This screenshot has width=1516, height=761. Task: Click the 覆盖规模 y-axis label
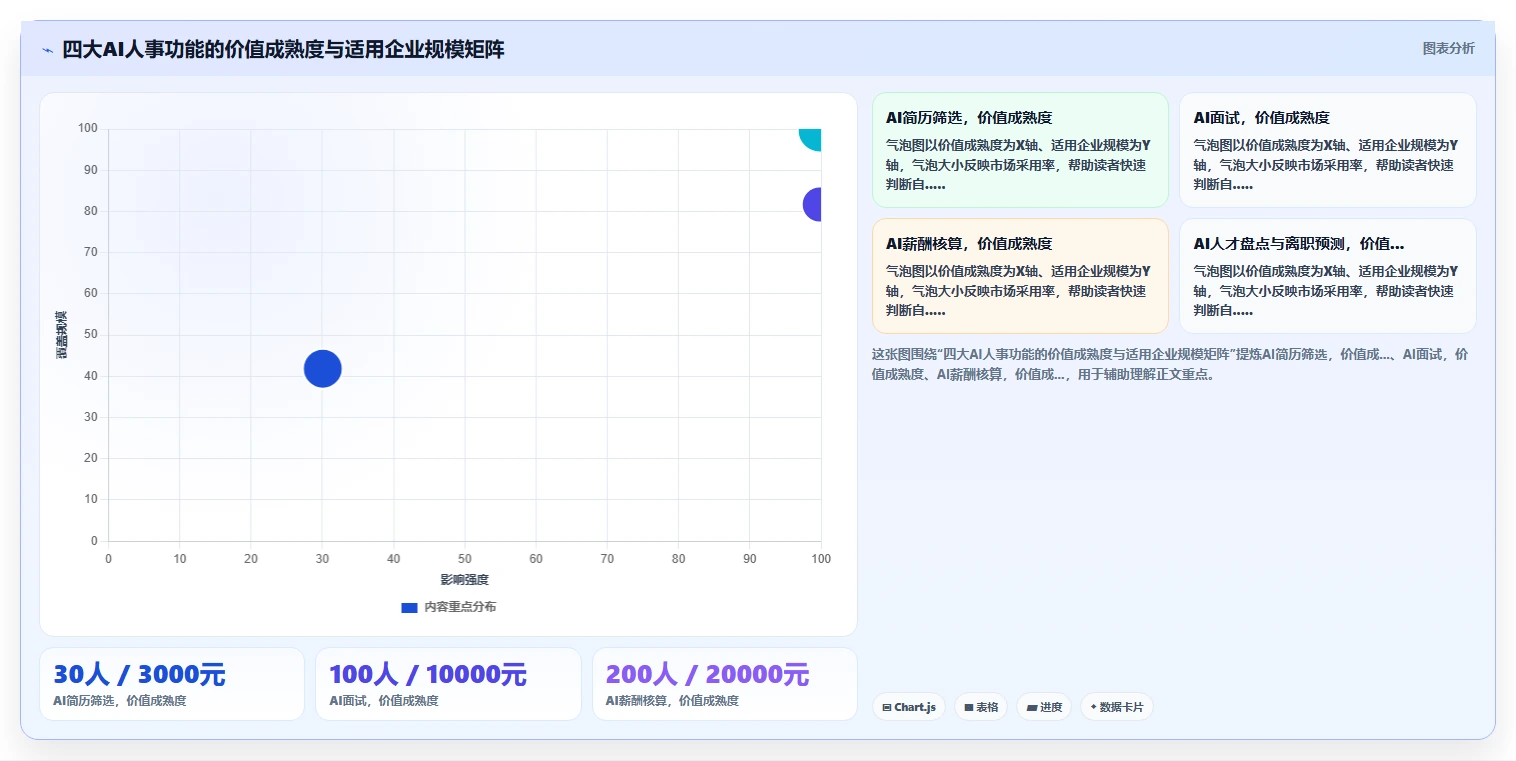coord(62,335)
